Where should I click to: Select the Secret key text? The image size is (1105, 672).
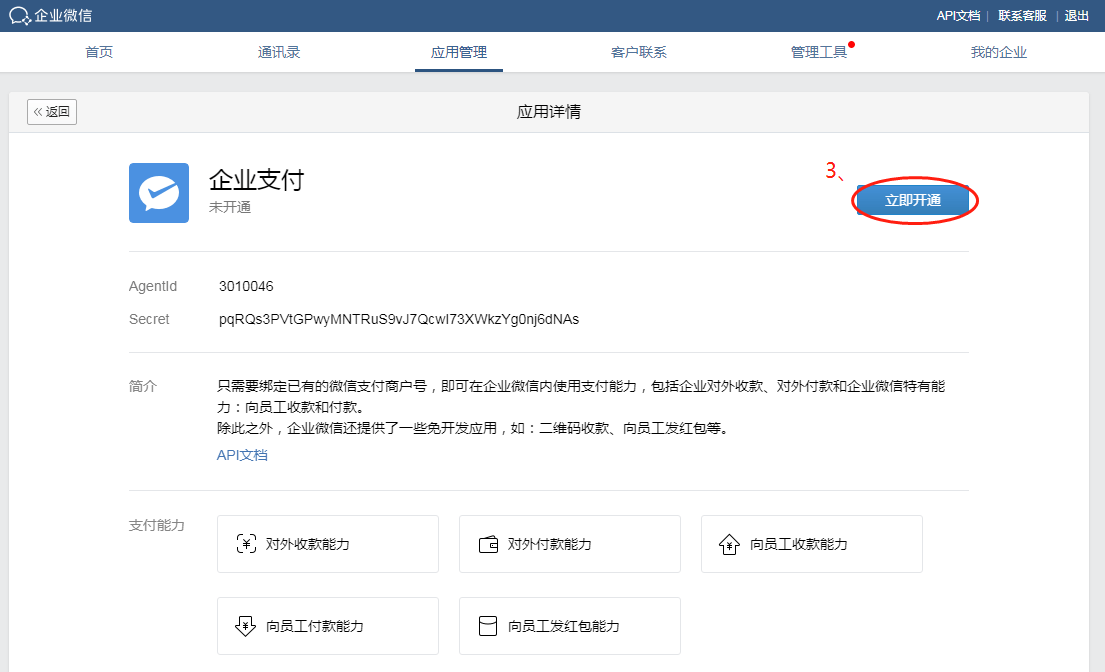pos(399,319)
